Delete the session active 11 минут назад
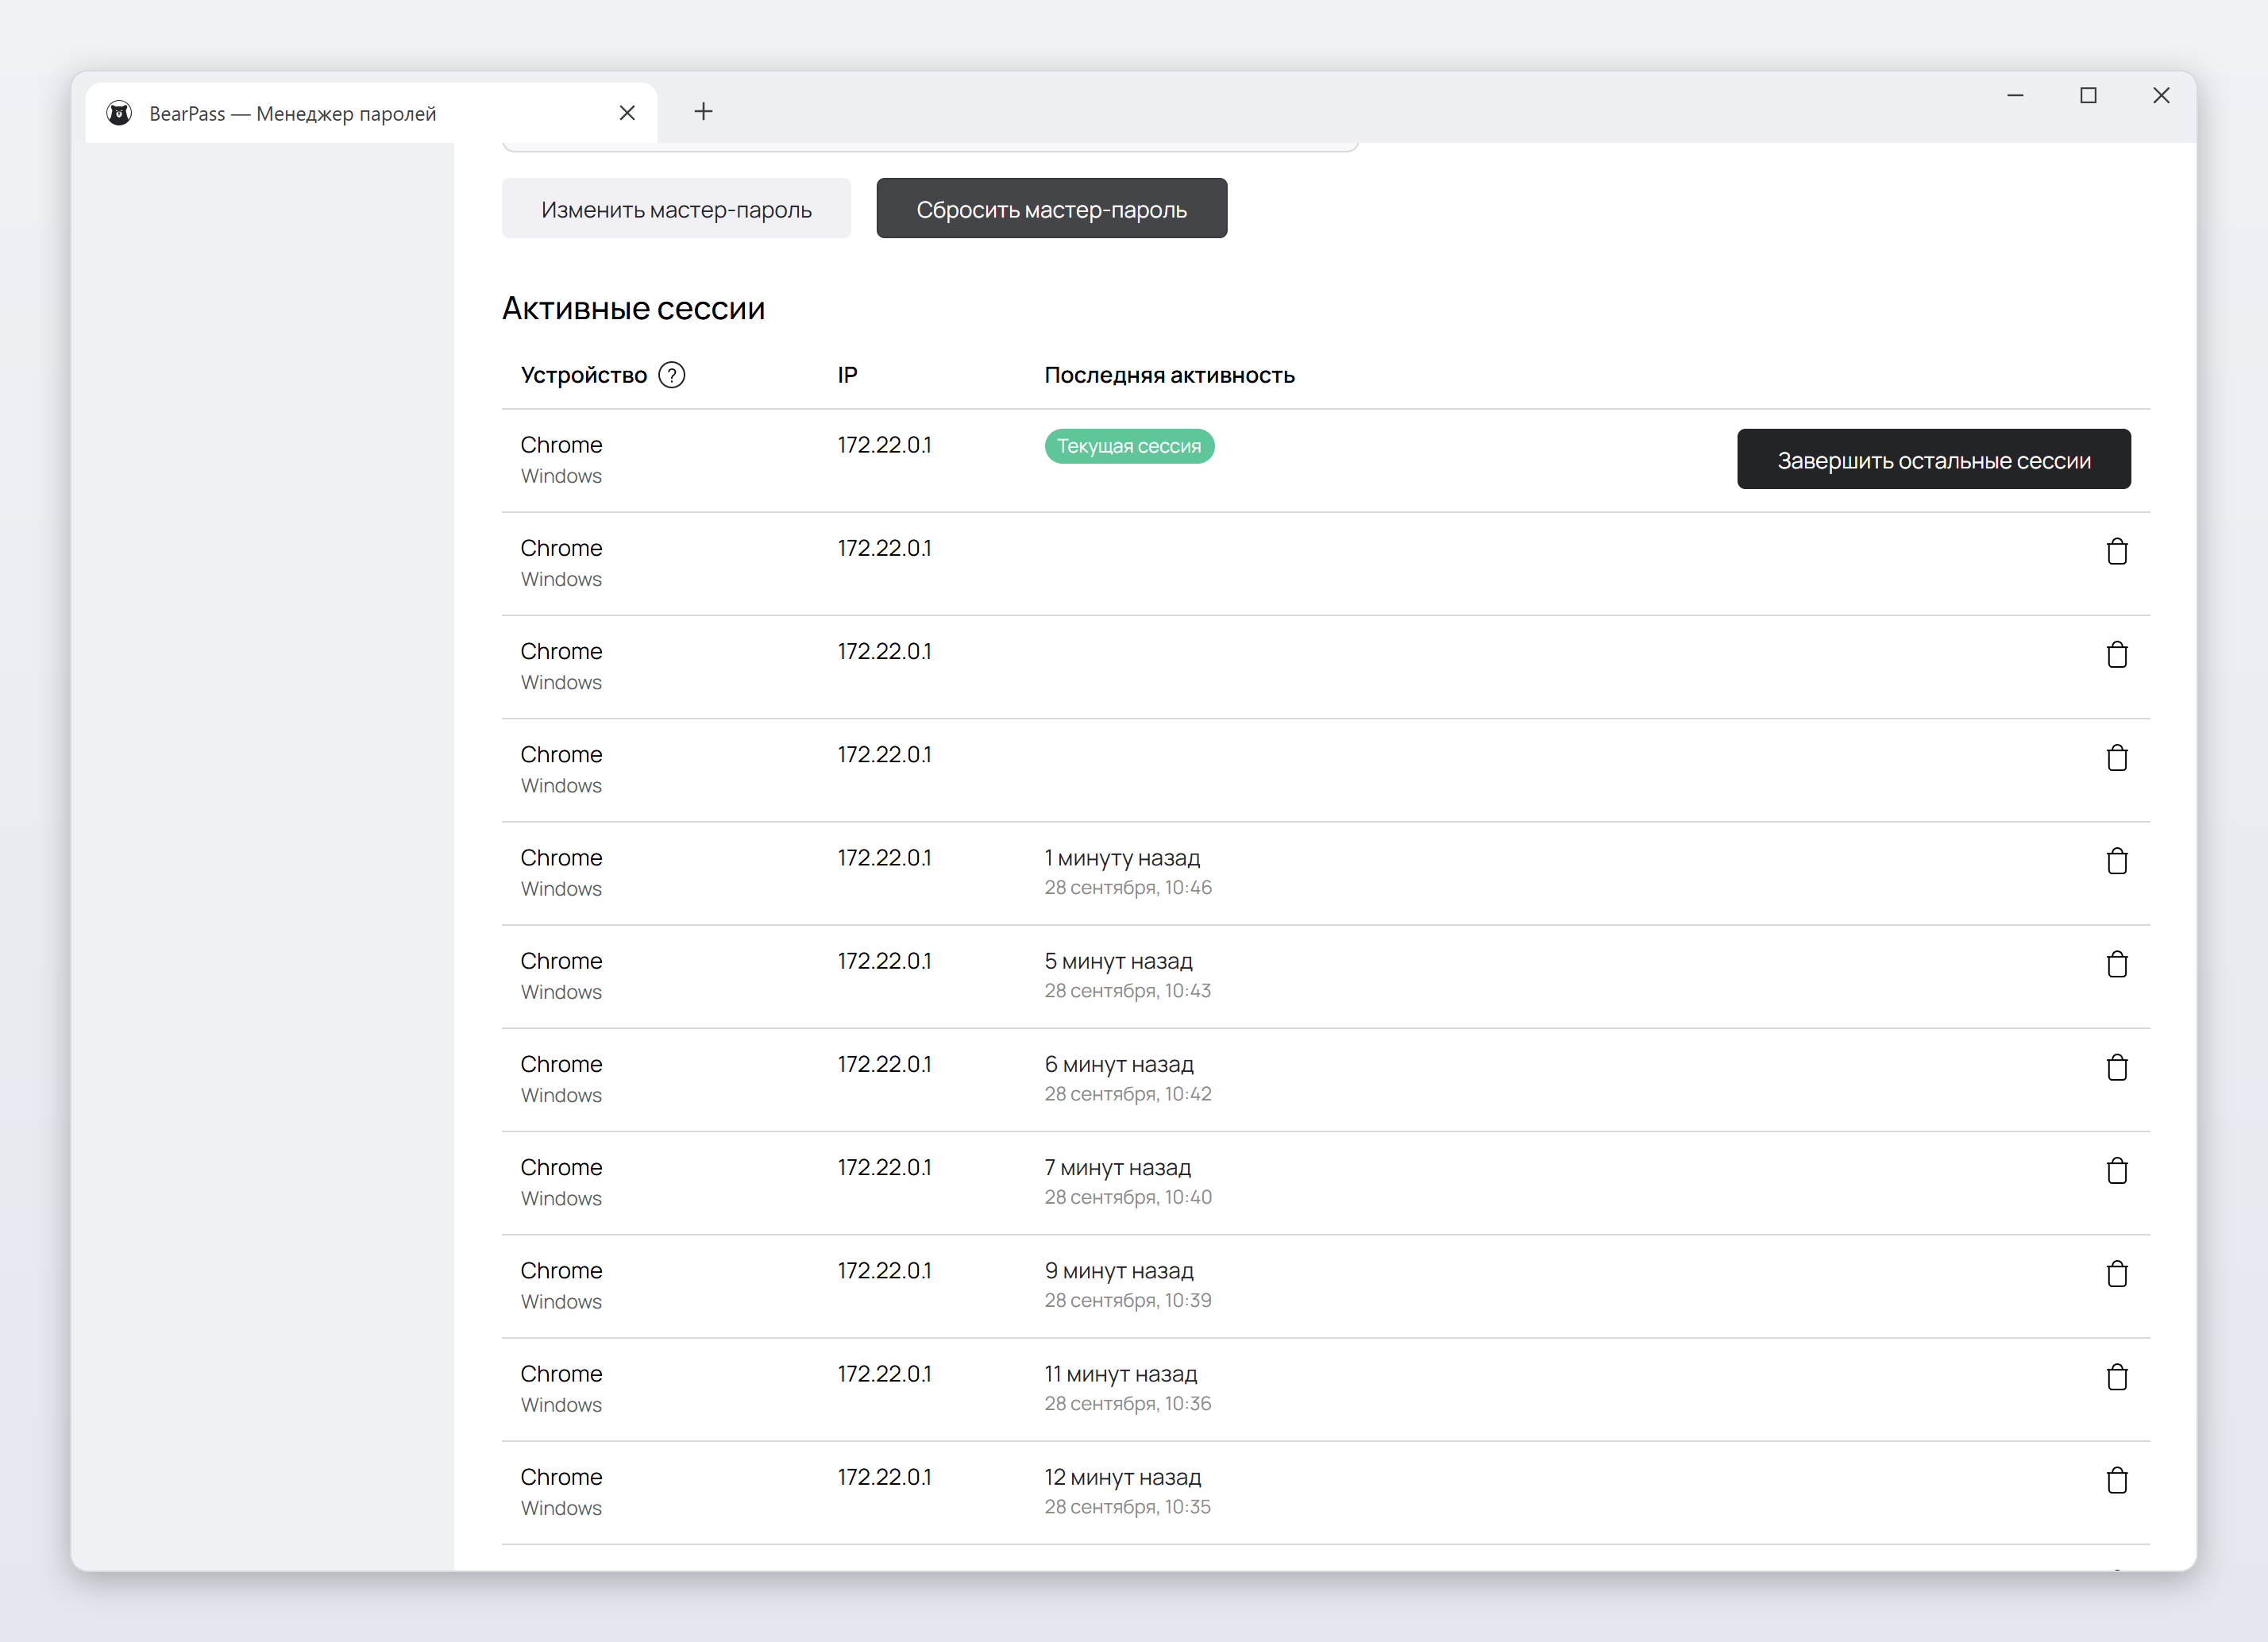 2117,1377
